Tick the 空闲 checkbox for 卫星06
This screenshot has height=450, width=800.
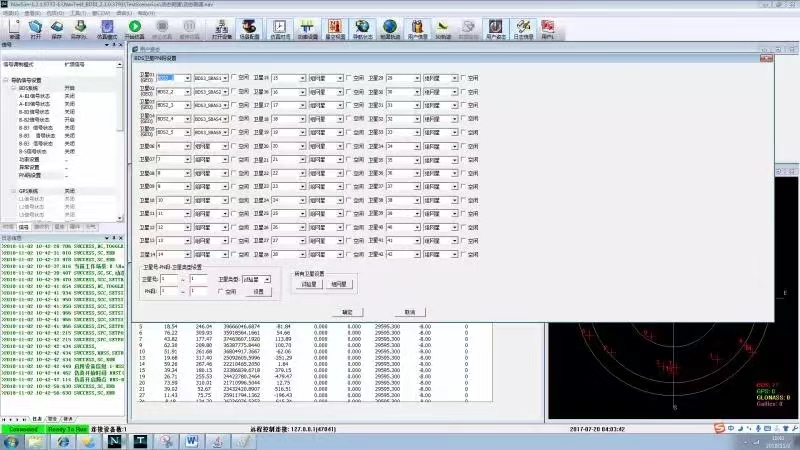234,146
